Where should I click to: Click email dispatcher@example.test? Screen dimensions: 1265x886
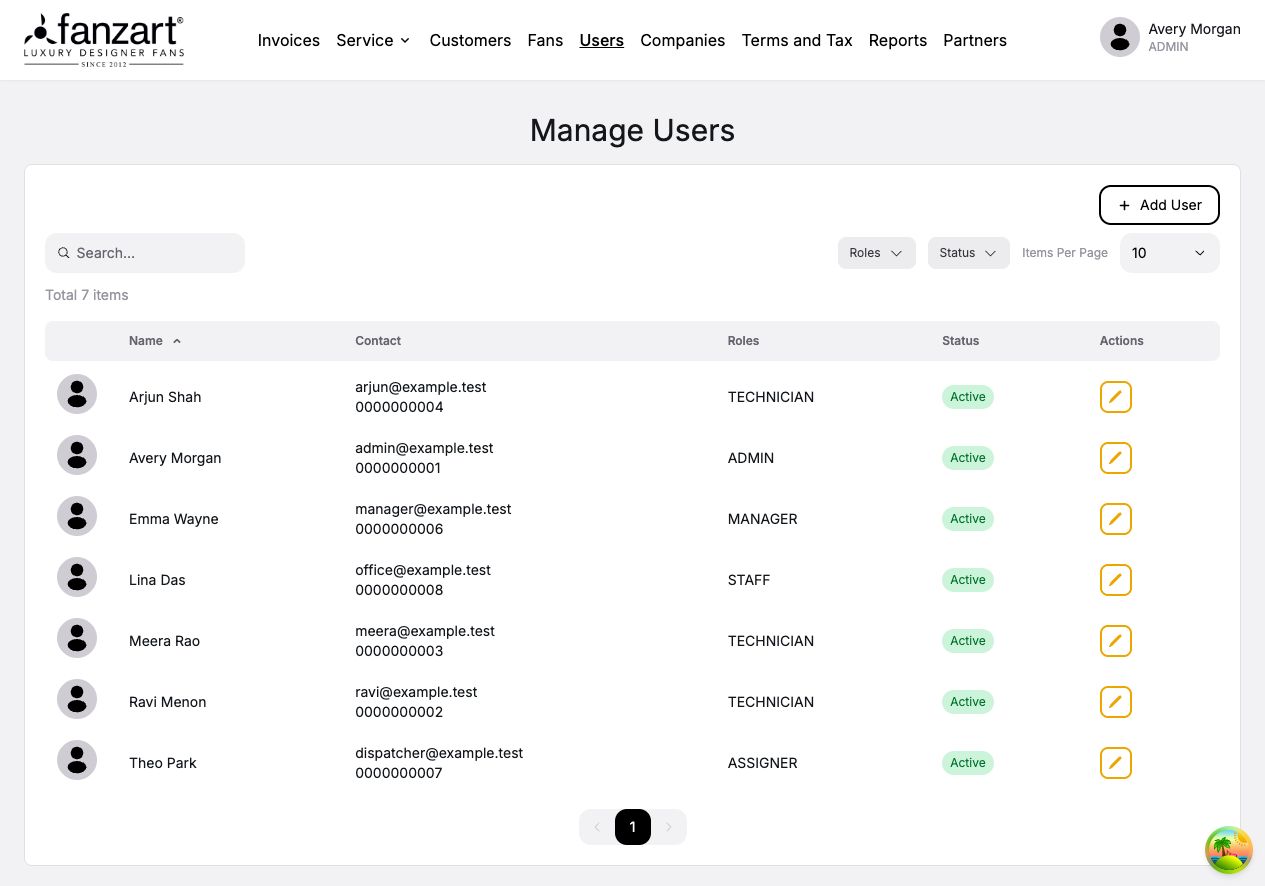[439, 753]
